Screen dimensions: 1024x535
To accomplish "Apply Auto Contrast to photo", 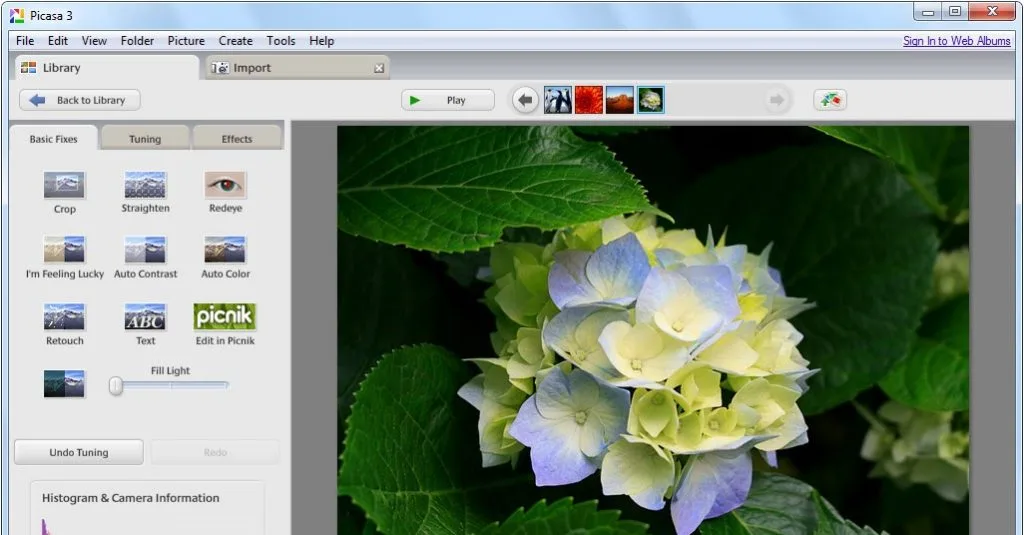I will (145, 250).
